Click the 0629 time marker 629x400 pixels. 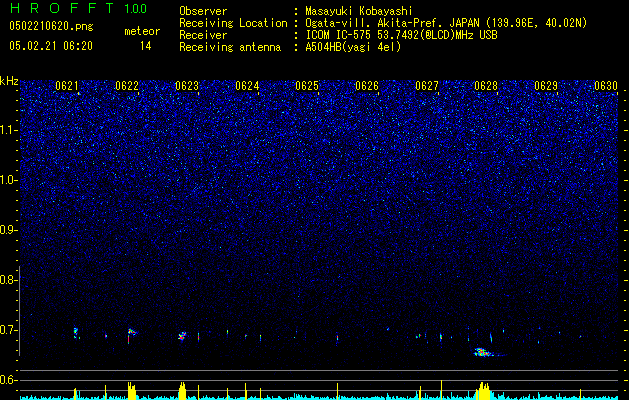pos(546,86)
